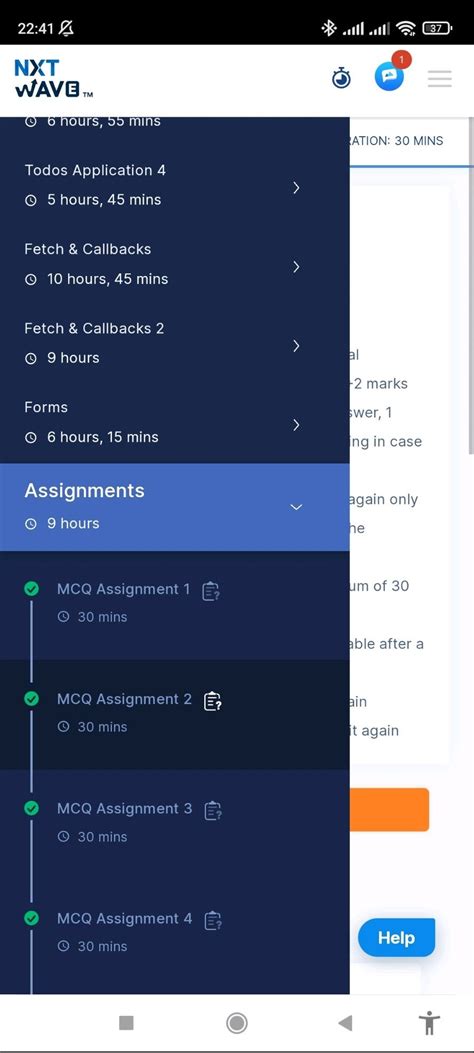Click the NxtWave logo
474x1053 pixels.
53,79
